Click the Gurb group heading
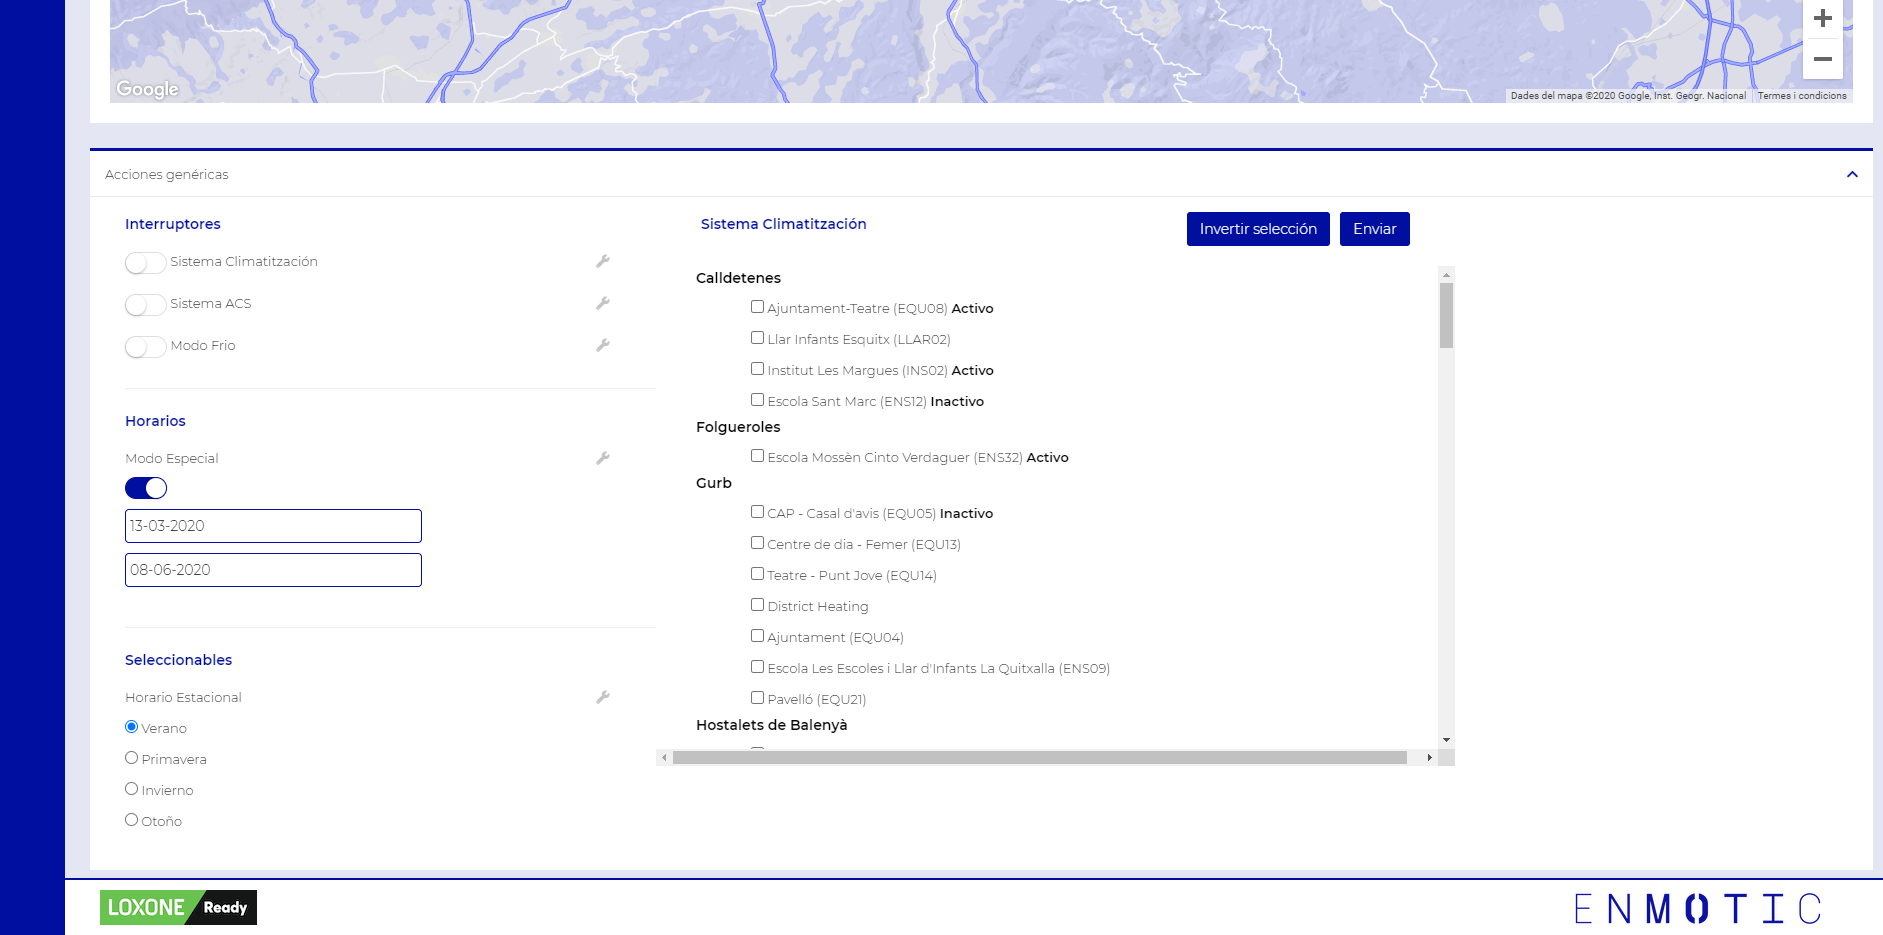 pyautogui.click(x=714, y=483)
